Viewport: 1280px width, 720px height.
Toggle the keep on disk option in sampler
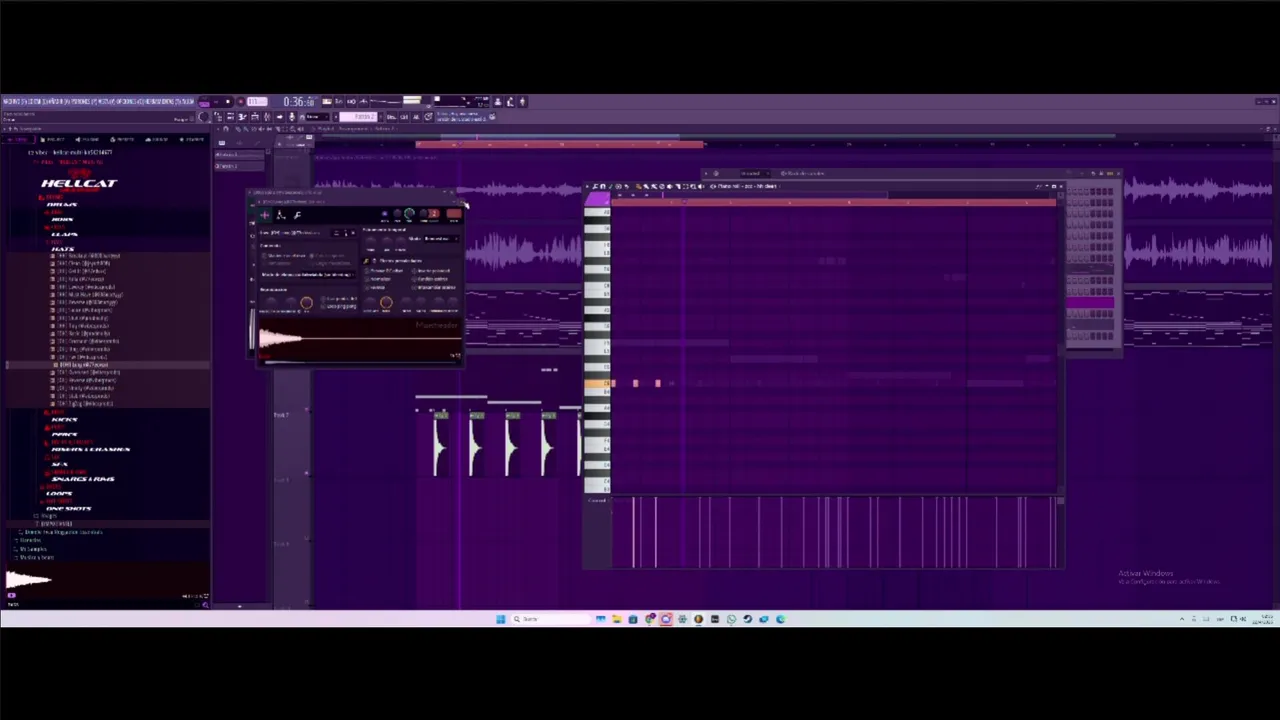(x=284, y=256)
